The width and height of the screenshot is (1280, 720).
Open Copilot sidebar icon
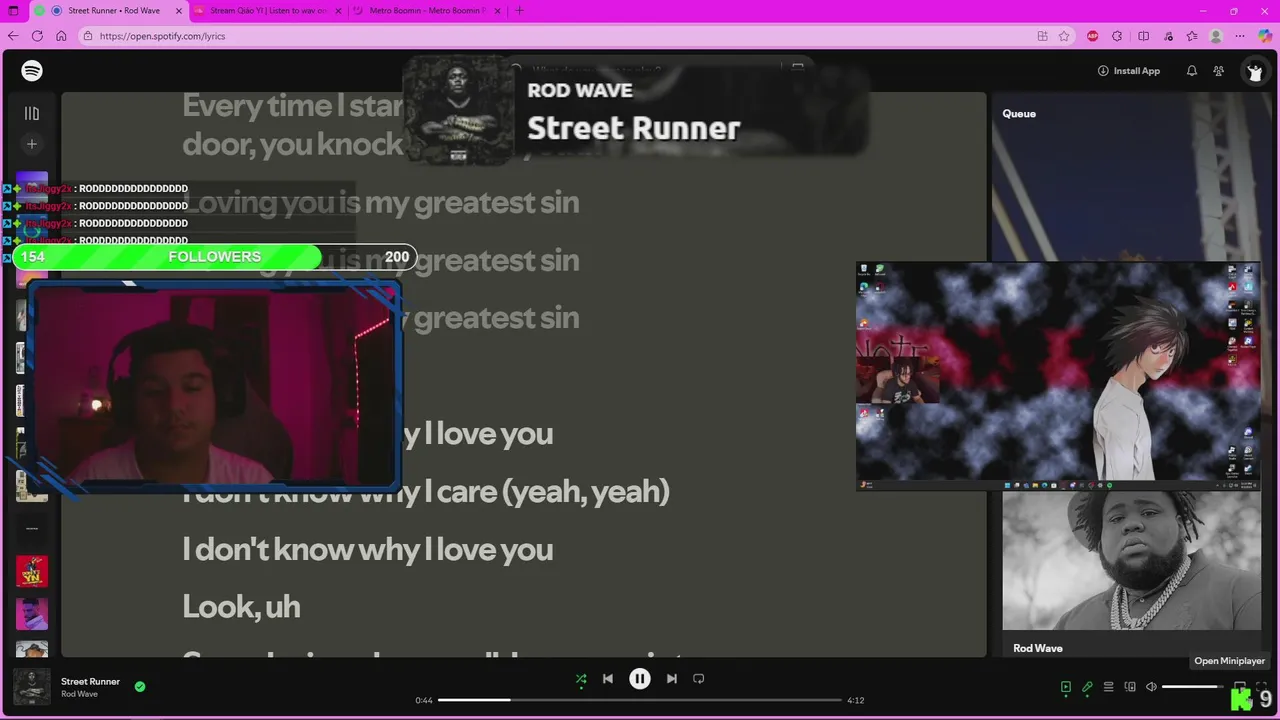click(x=1266, y=36)
